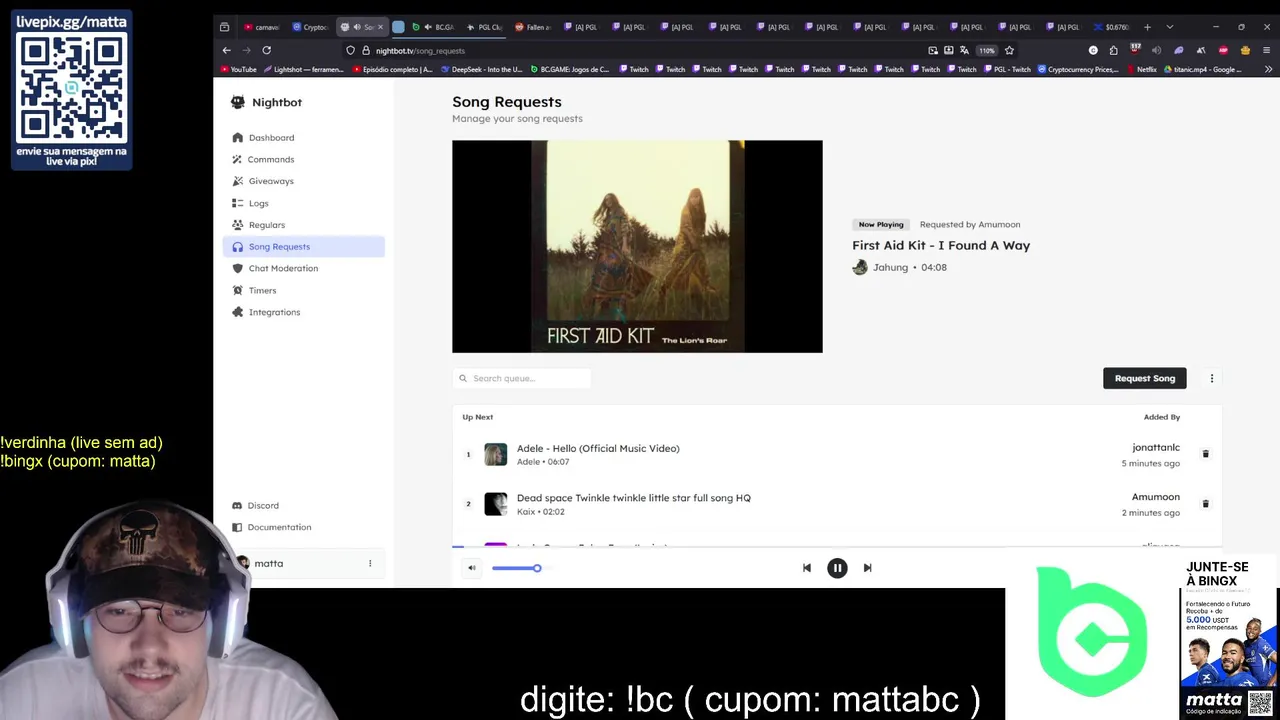The image size is (1280, 720).
Task: Click the Request Song button
Action: (1145, 378)
